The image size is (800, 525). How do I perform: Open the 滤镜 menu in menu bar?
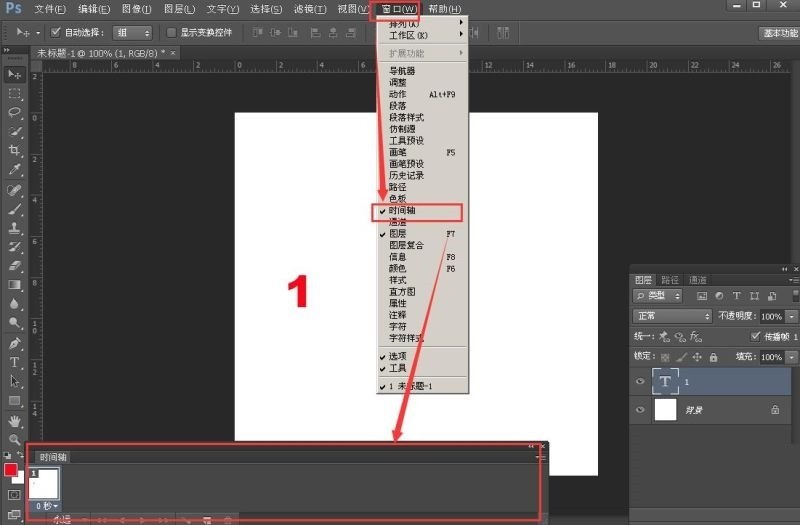coord(307,9)
